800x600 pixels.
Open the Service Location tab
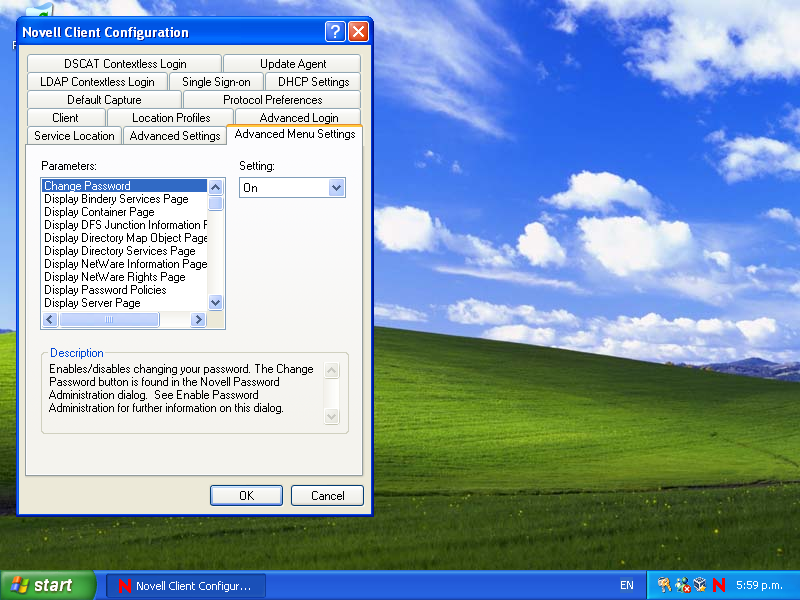pyautogui.click(x=74, y=136)
